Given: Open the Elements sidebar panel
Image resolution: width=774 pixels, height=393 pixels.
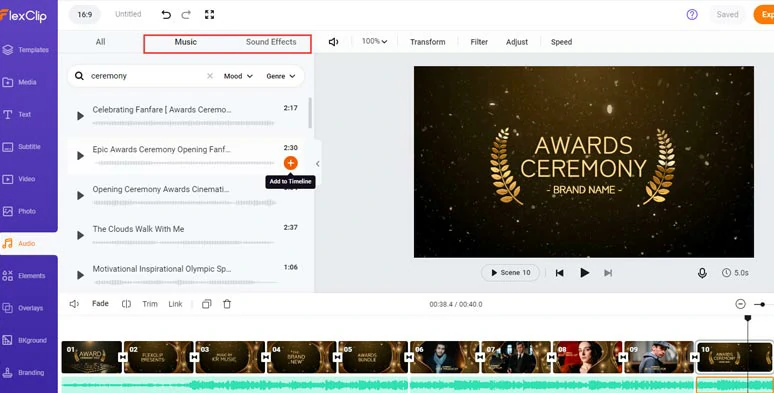Looking at the screenshot, I should (25, 276).
